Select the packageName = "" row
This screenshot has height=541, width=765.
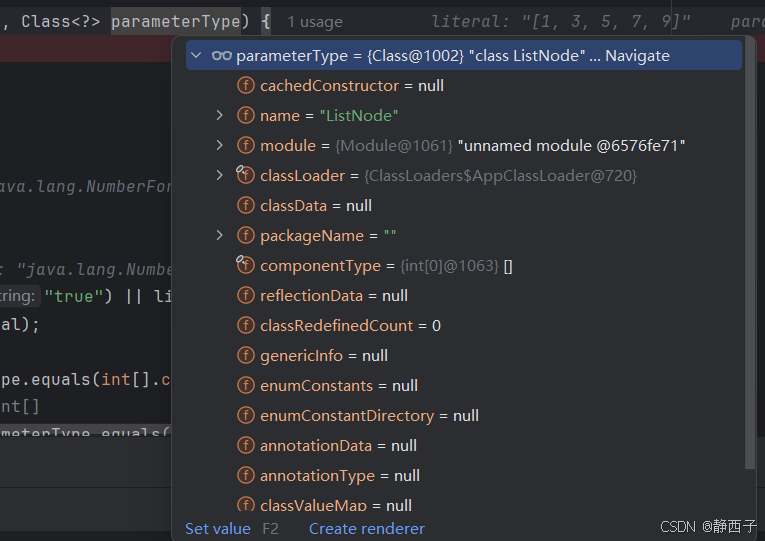point(463,236)
